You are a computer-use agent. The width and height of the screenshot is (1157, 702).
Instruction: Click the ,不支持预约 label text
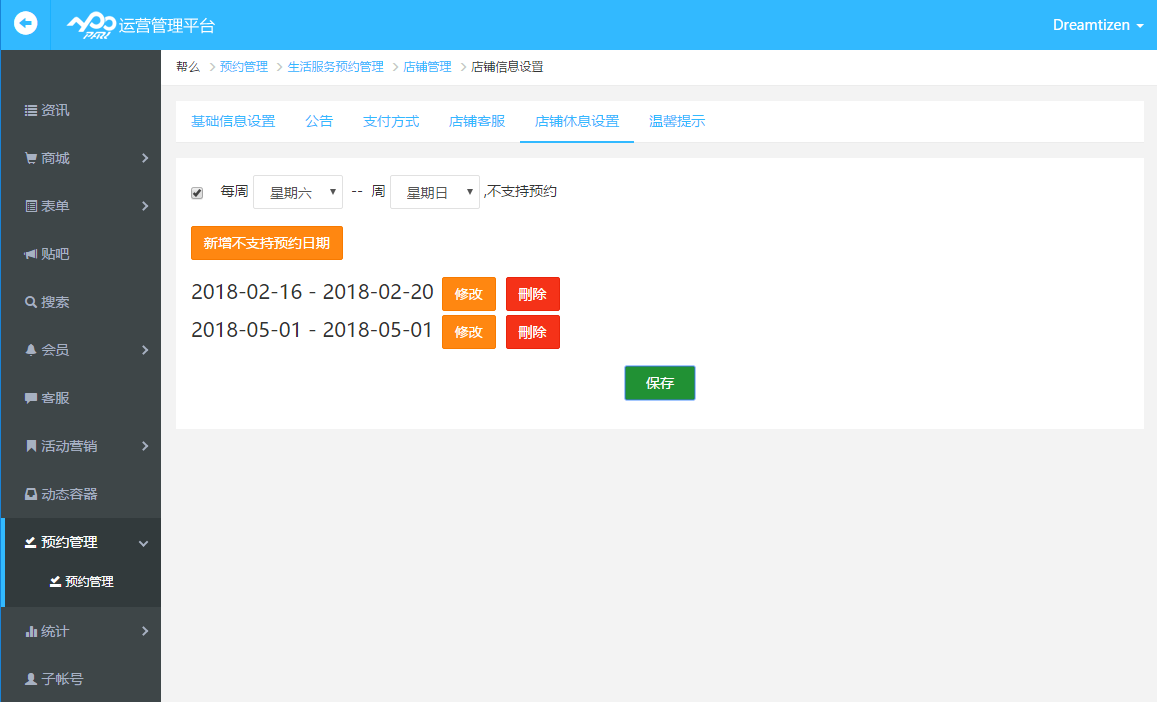coord(520,191)
